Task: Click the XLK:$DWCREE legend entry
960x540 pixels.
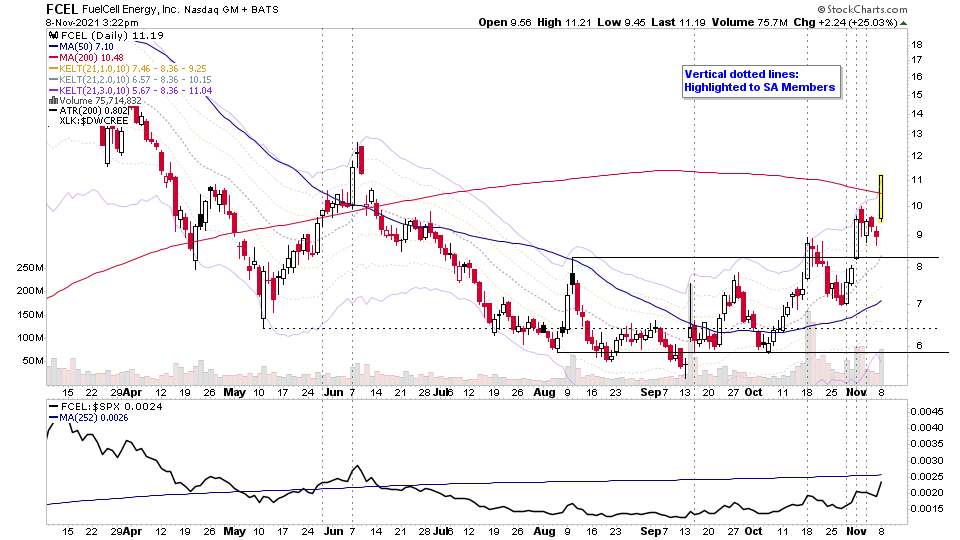Action: pyautogui.click(x=94, y=121)
